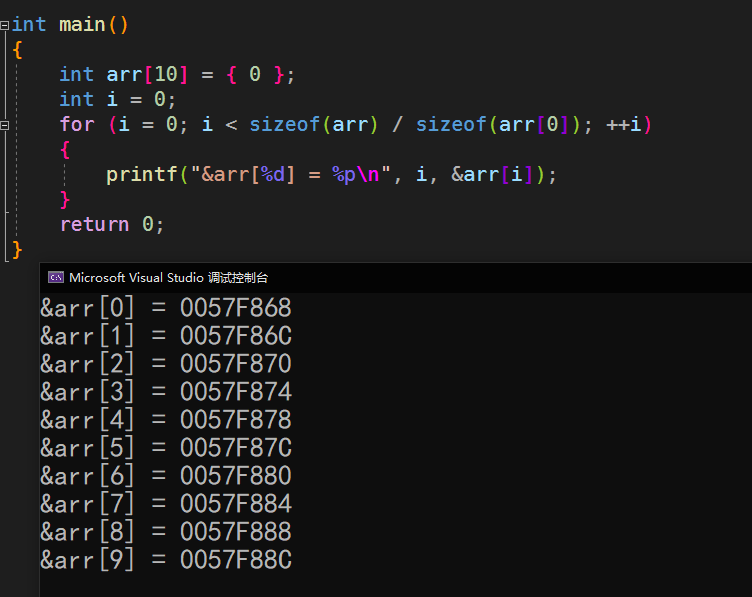Click the ++i increment expression
Viewport: 752px width, 597px height.
pos(623,125)
